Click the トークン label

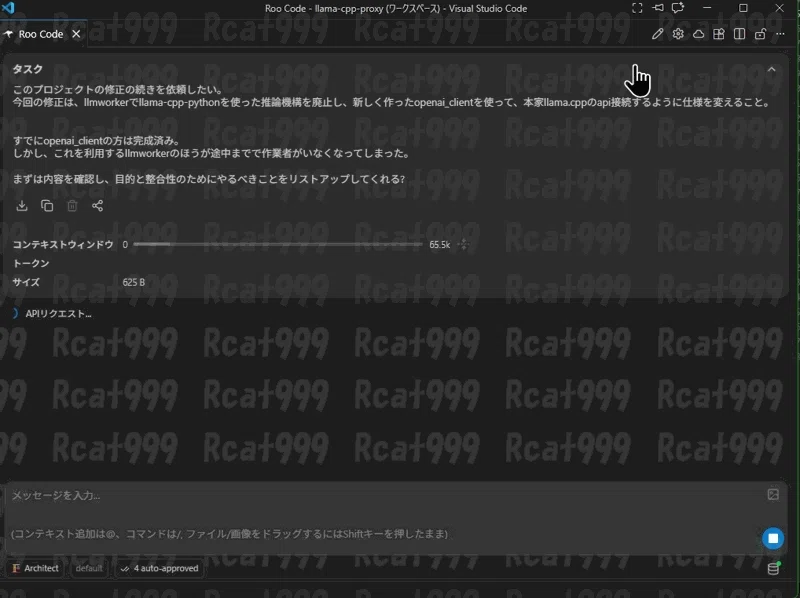pyautogui.click(x=31, y=263)
